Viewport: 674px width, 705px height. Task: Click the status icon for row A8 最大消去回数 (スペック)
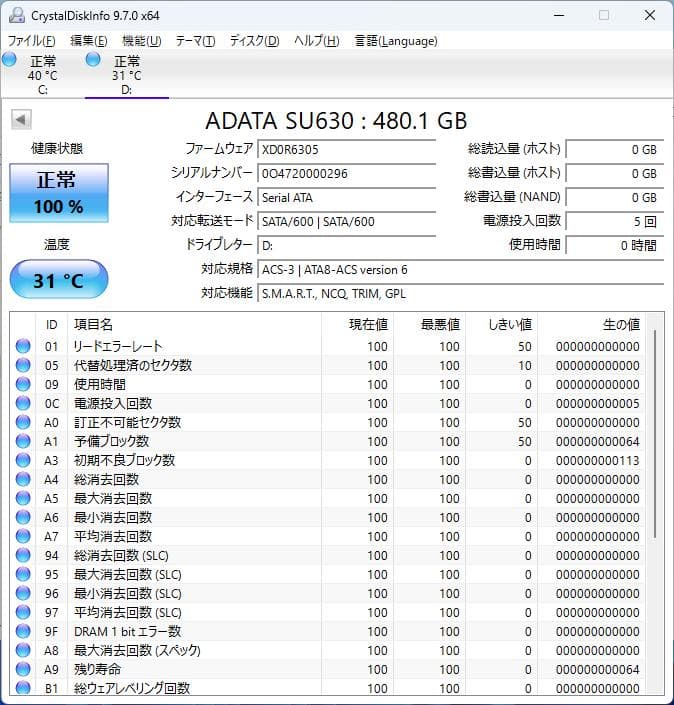pyautogui.click(x=23, y=650)
